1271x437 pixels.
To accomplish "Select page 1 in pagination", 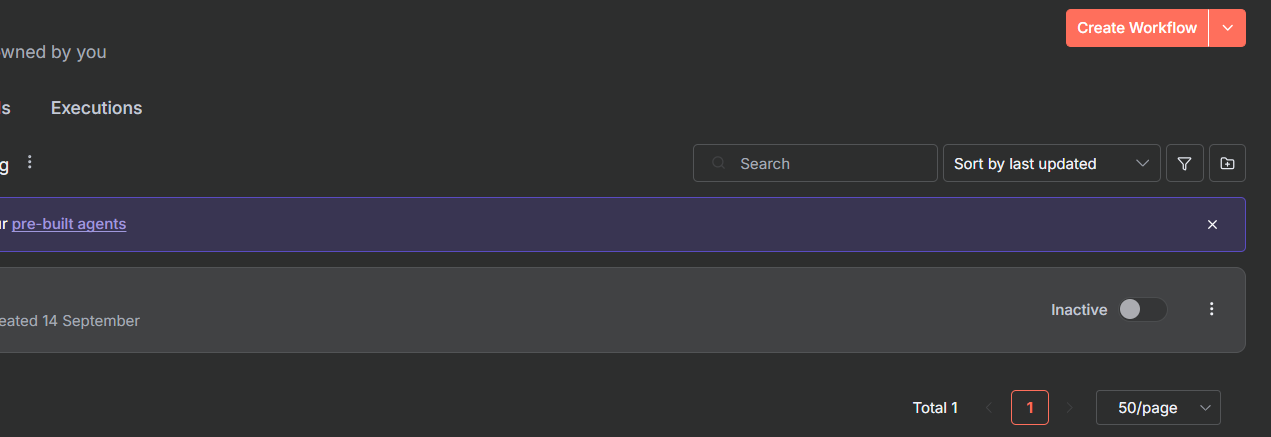I will 1029,408.
